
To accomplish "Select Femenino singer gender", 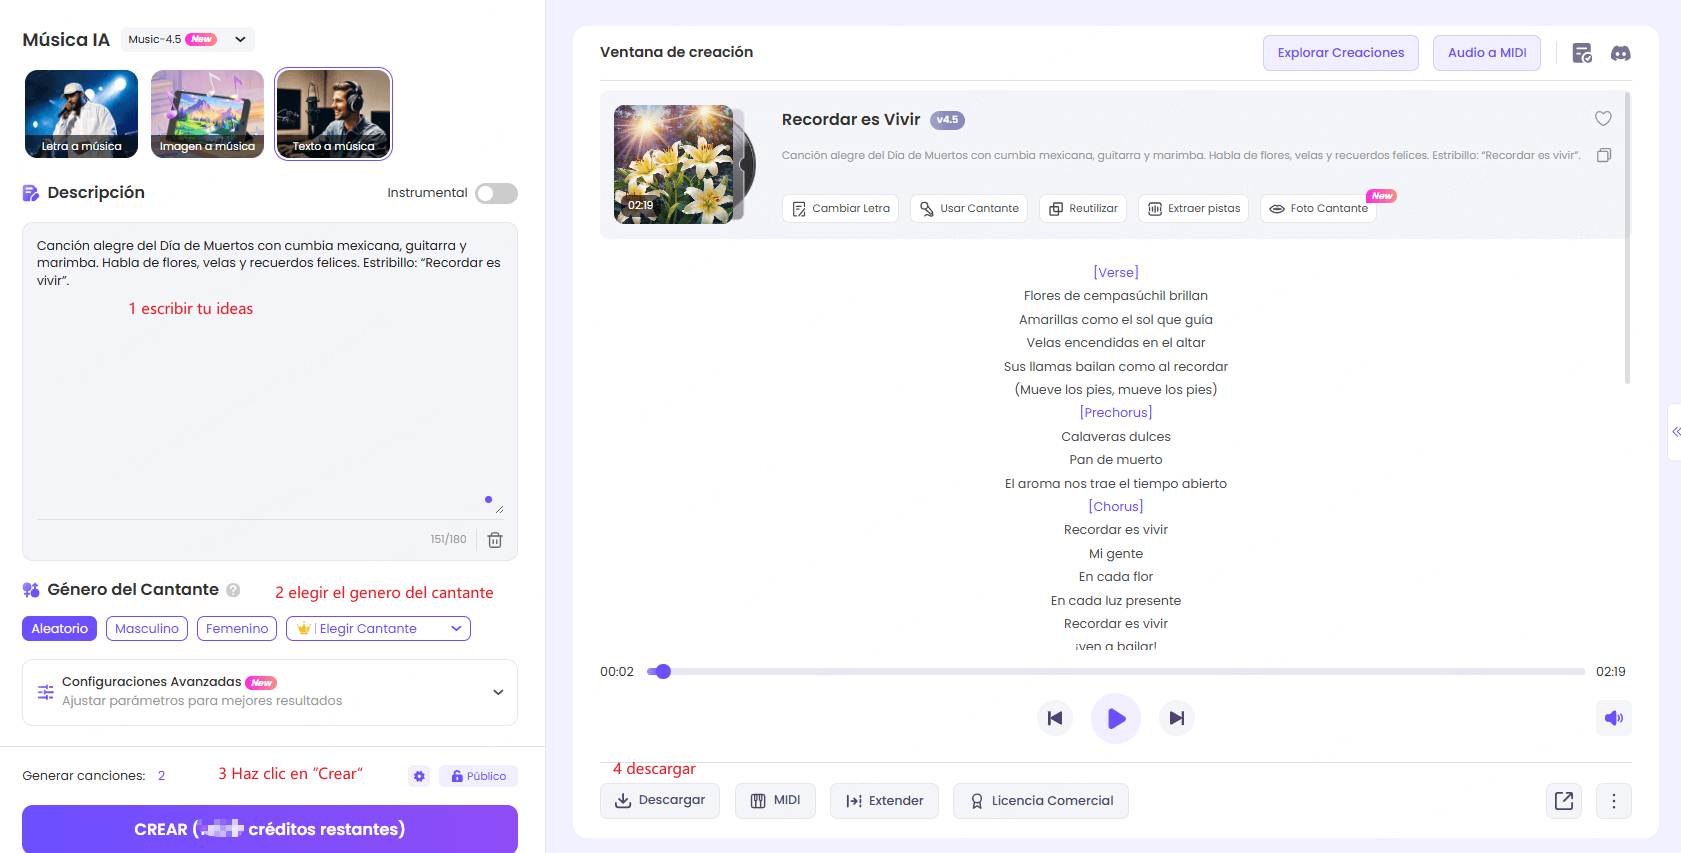I will 237,629.
